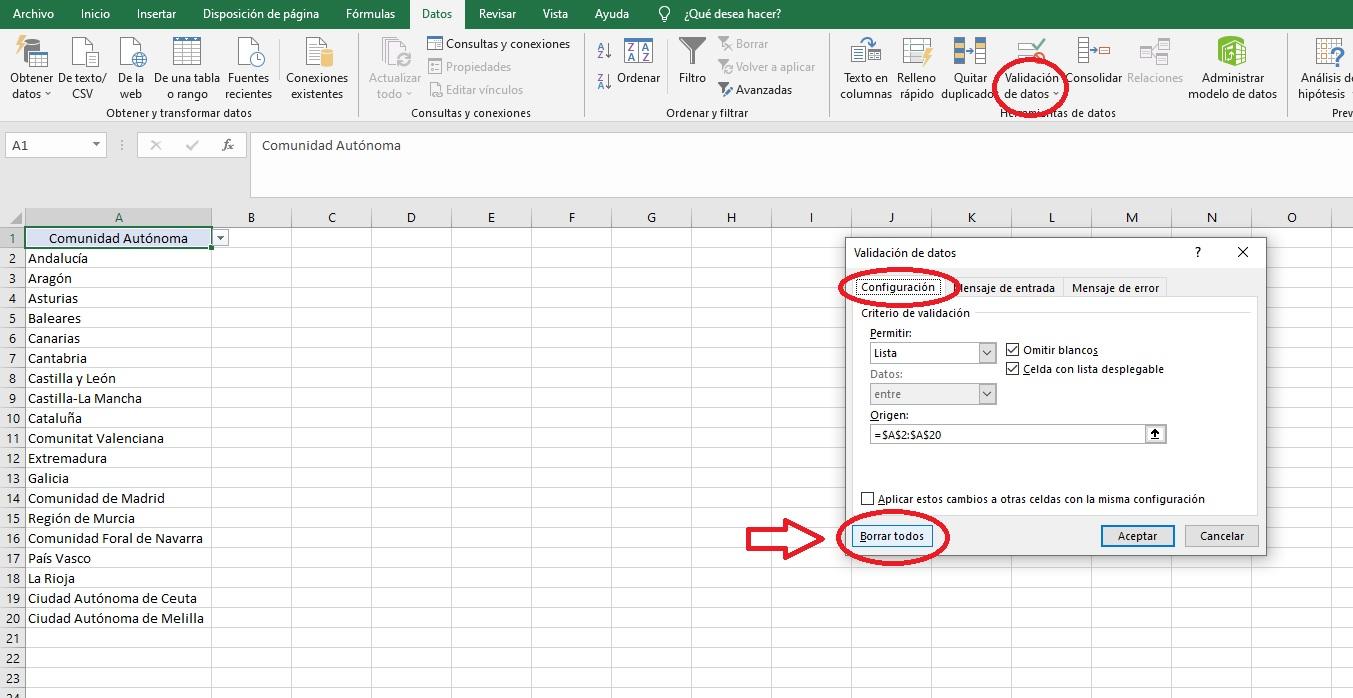
Task: Confirm with the Aceptar button
Action: click(x=1137, y=536)
